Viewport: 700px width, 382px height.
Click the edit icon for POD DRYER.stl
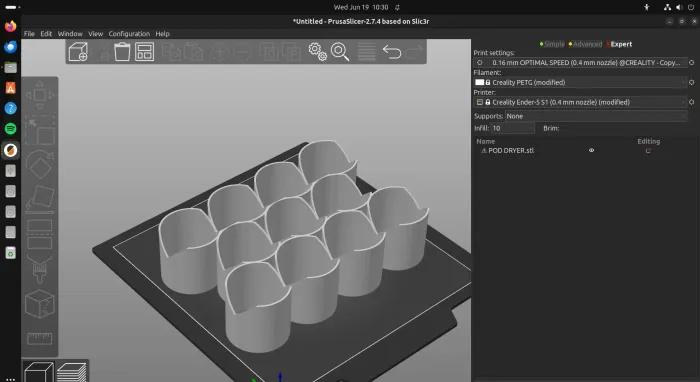click(x=648, y=151)
